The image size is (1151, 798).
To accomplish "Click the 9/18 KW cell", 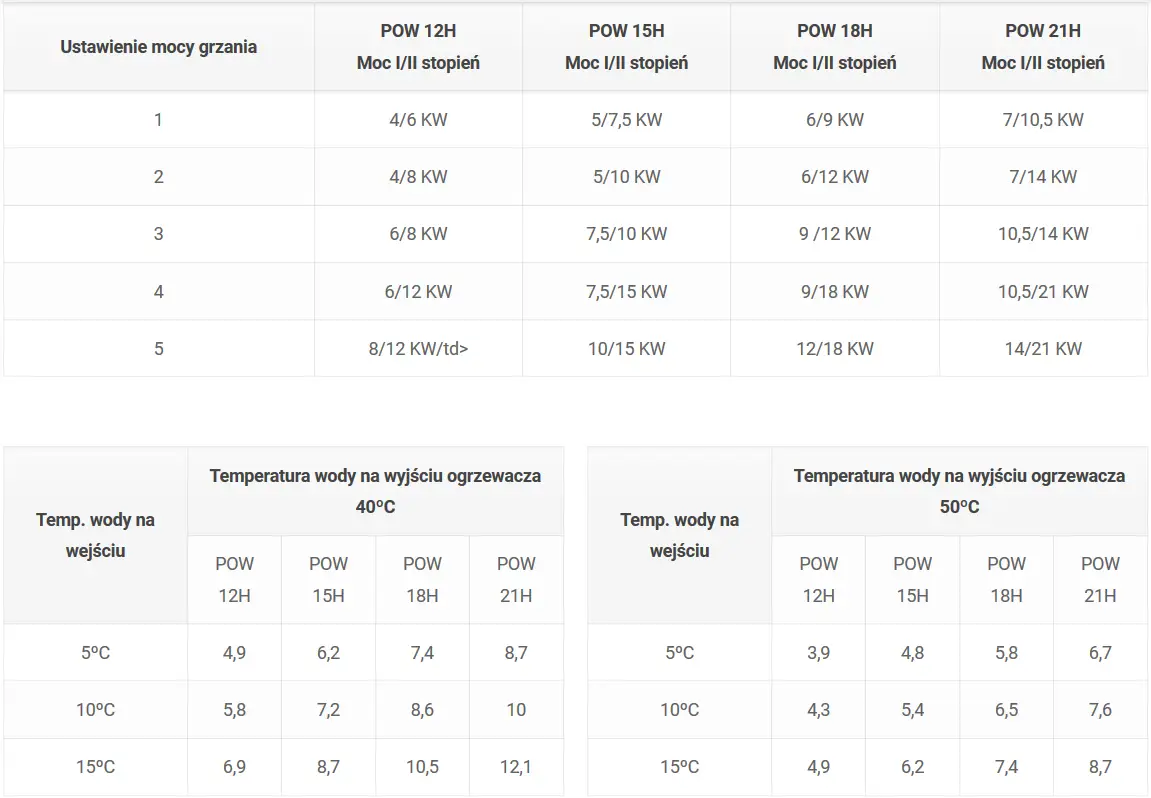I will 835,291.
